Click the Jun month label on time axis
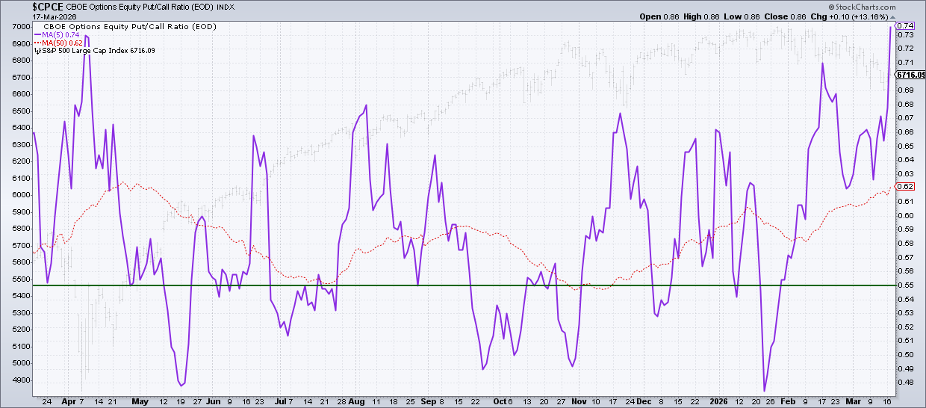Screen dimensions: 926x408 click(213, 400)
